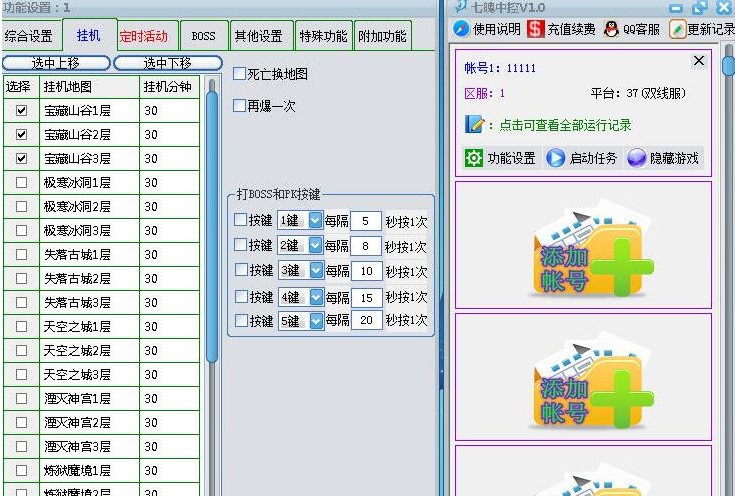735x496 pixels.
Task: Select the 天空之城1层 map name cell
Action: 90,327
